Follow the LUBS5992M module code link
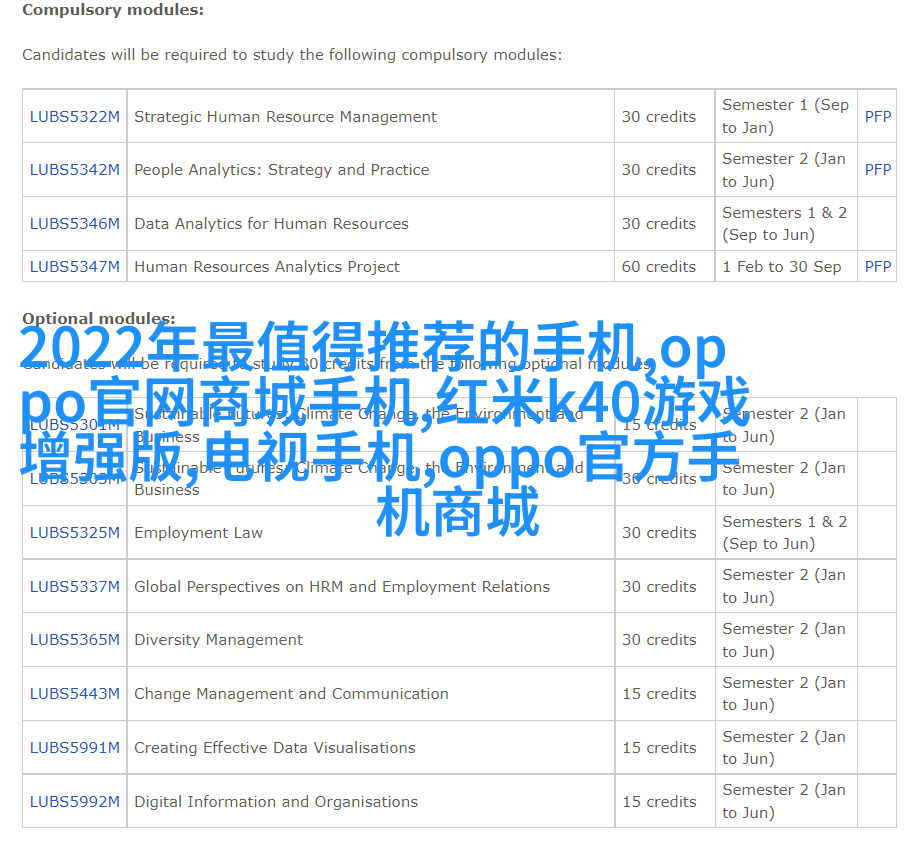This screenshot has height=845, width=916. [x=75, y=802]
